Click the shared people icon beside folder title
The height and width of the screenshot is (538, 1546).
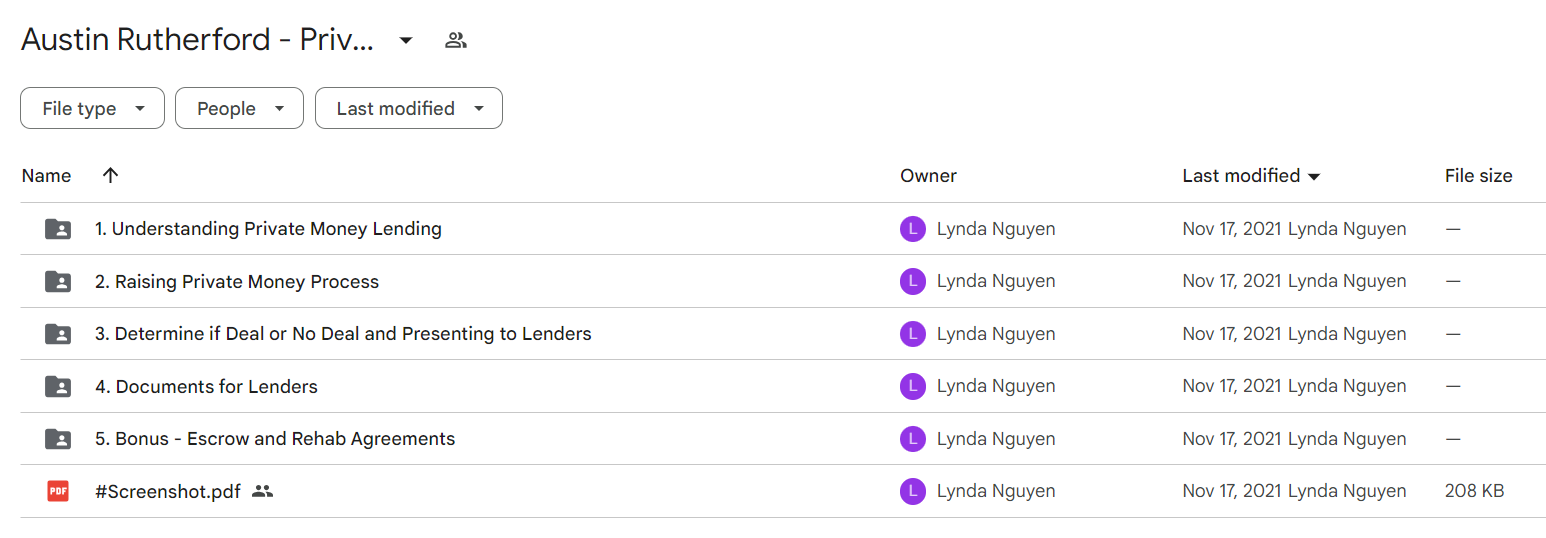(x=456, y=40)
